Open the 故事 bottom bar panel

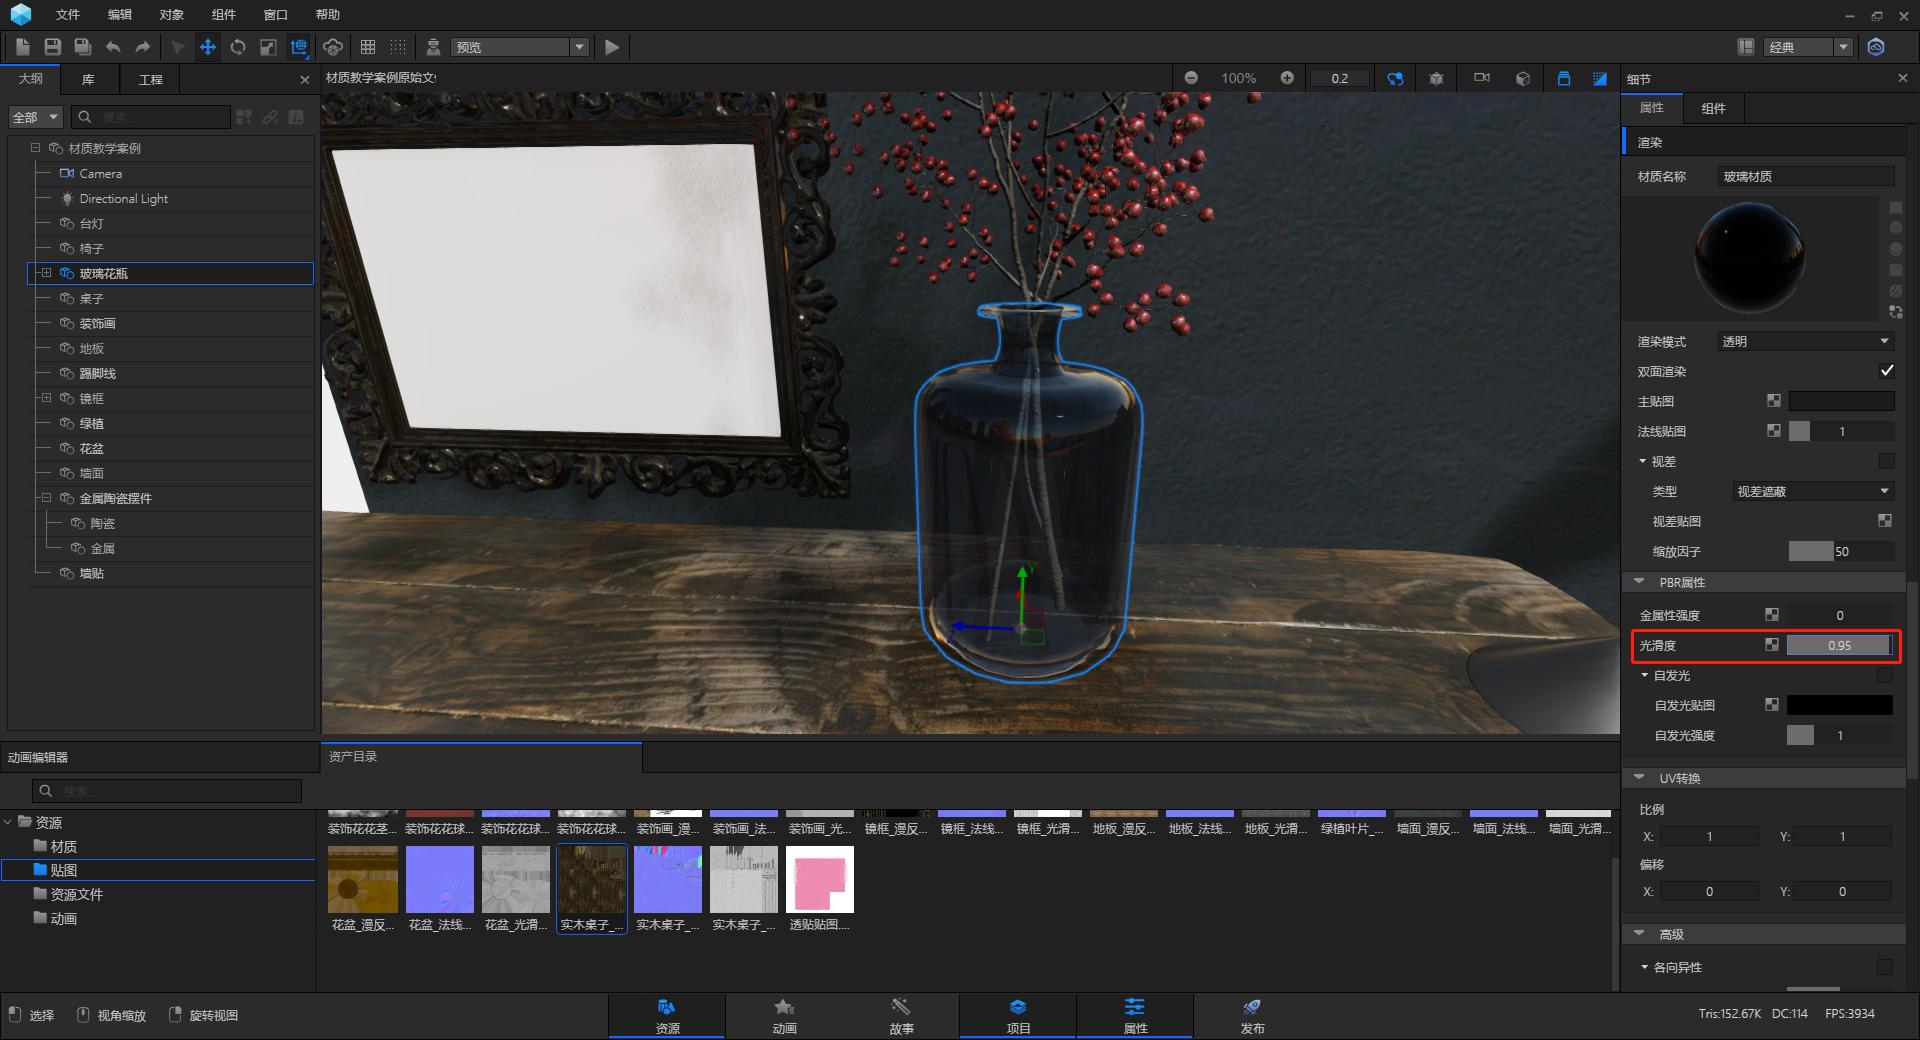(x=901, y=1015)
